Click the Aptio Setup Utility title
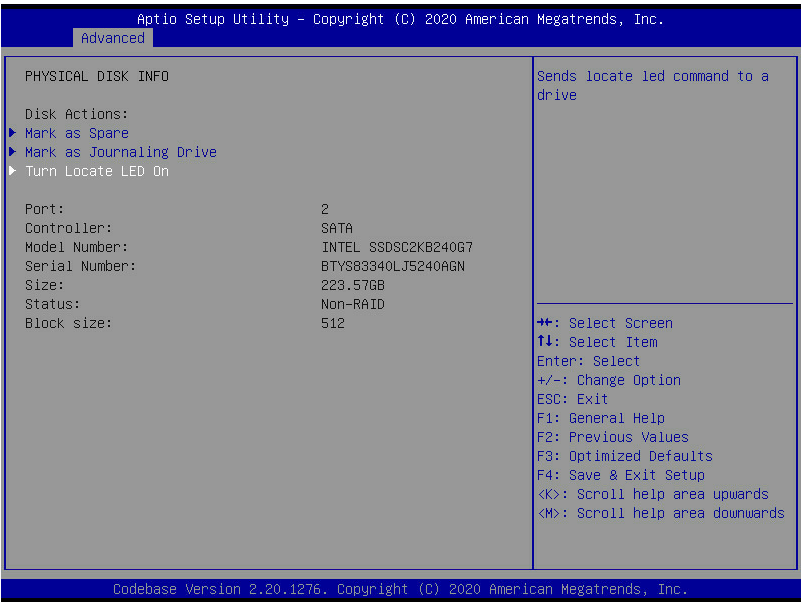This screenshot has width=803, height=602. tap(400, 19)
